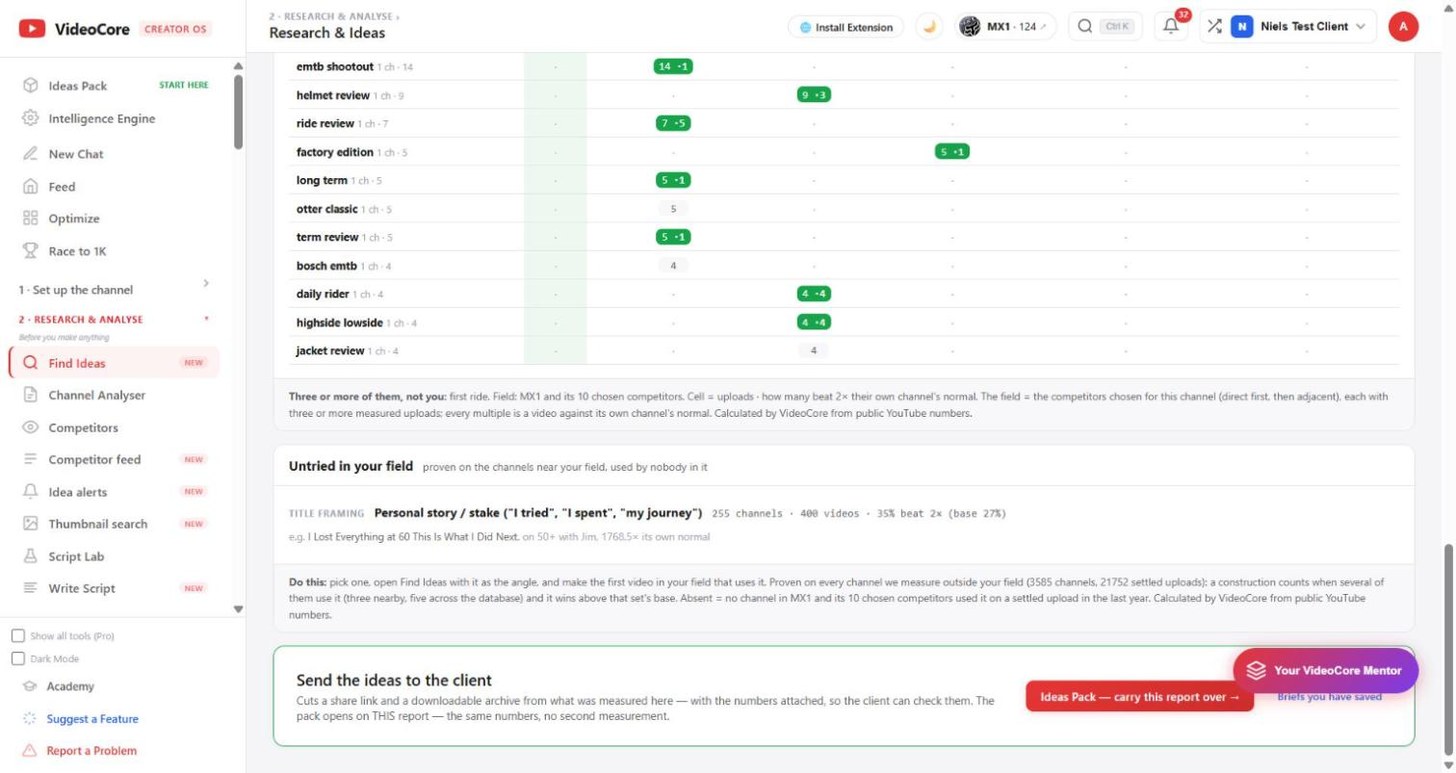1456x773 pixels.
Task: Click the "highside lowside" row label
Action: (340, 323)
